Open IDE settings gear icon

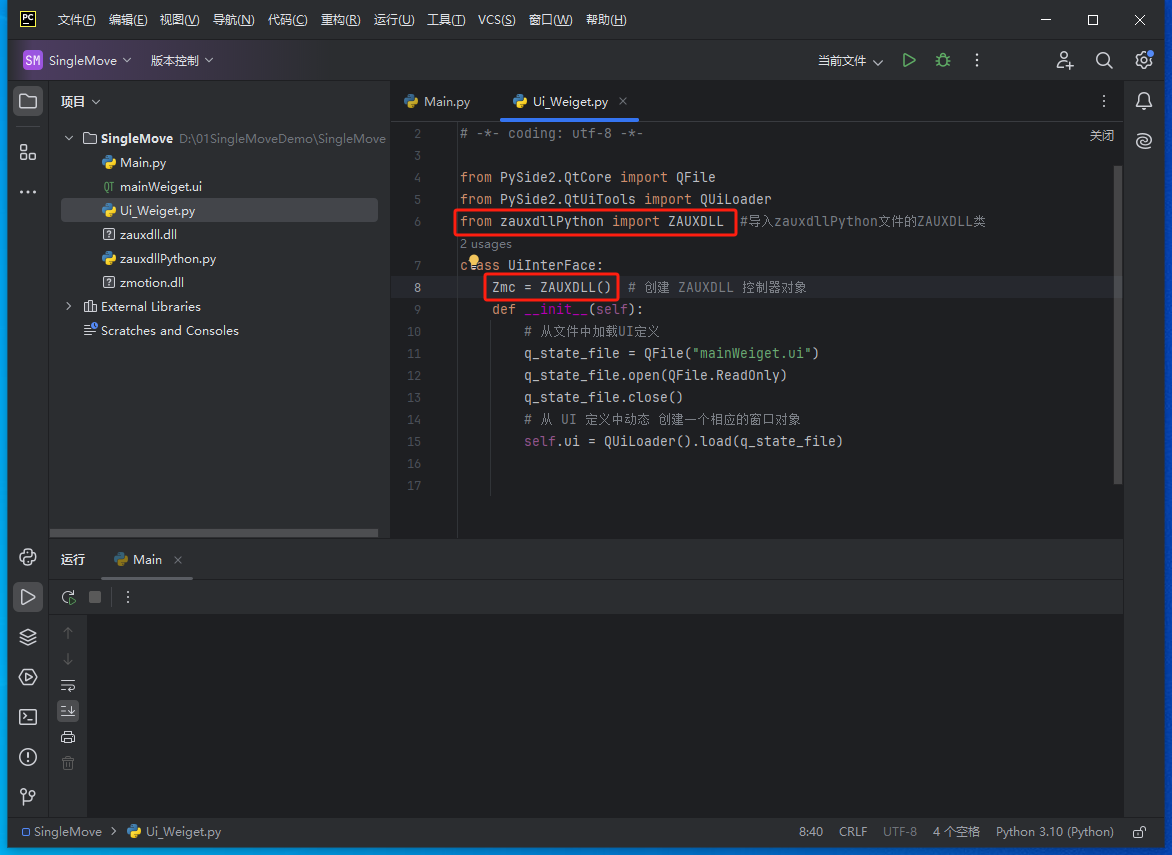coord(1144,60)
